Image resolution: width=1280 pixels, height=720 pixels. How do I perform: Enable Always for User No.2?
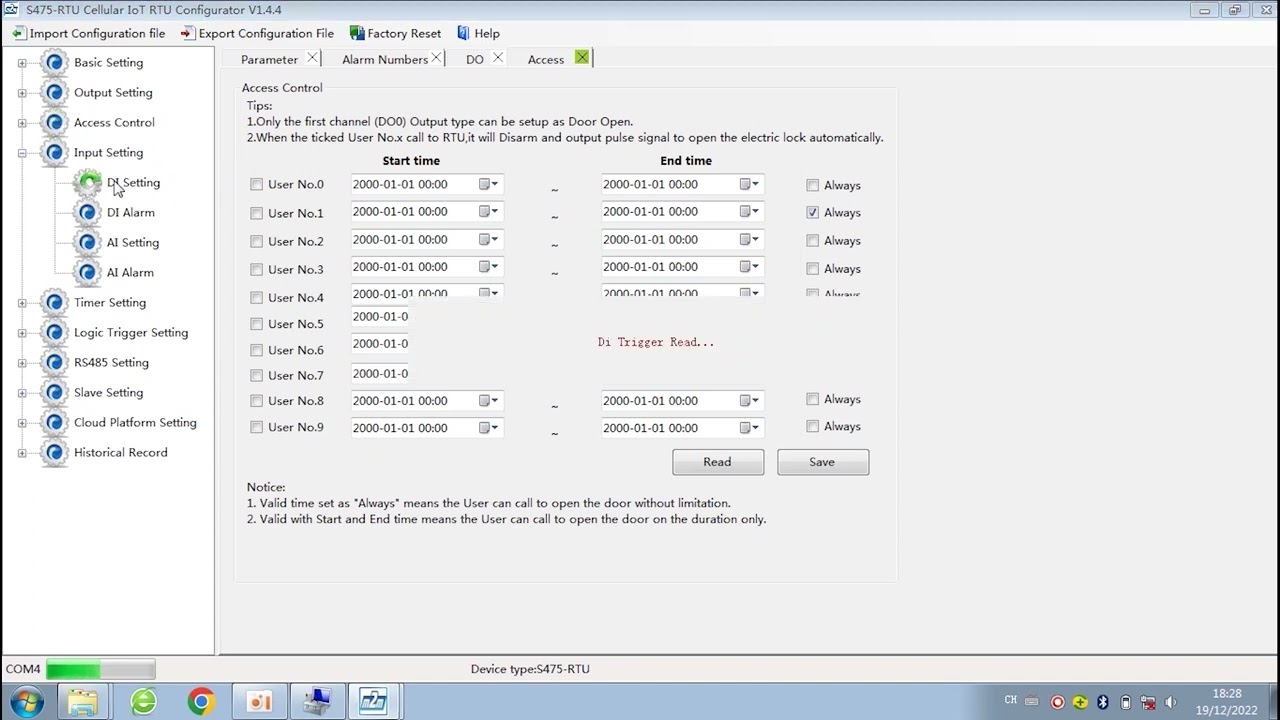click(x=813, y=240)
